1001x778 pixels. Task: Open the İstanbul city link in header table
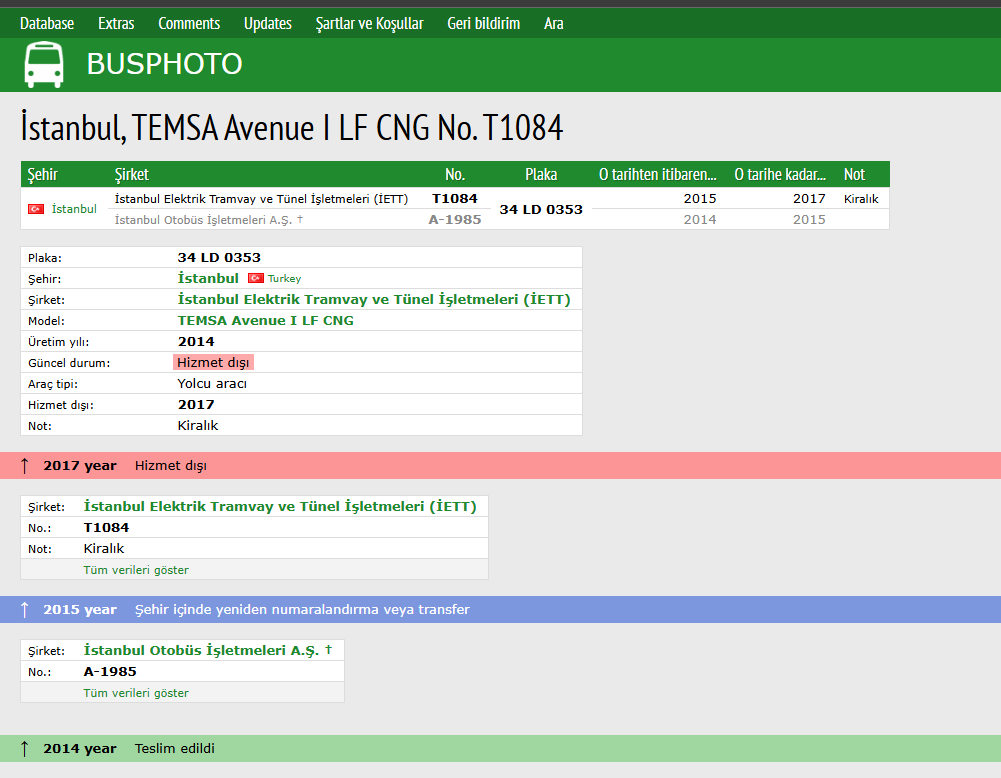74,209
